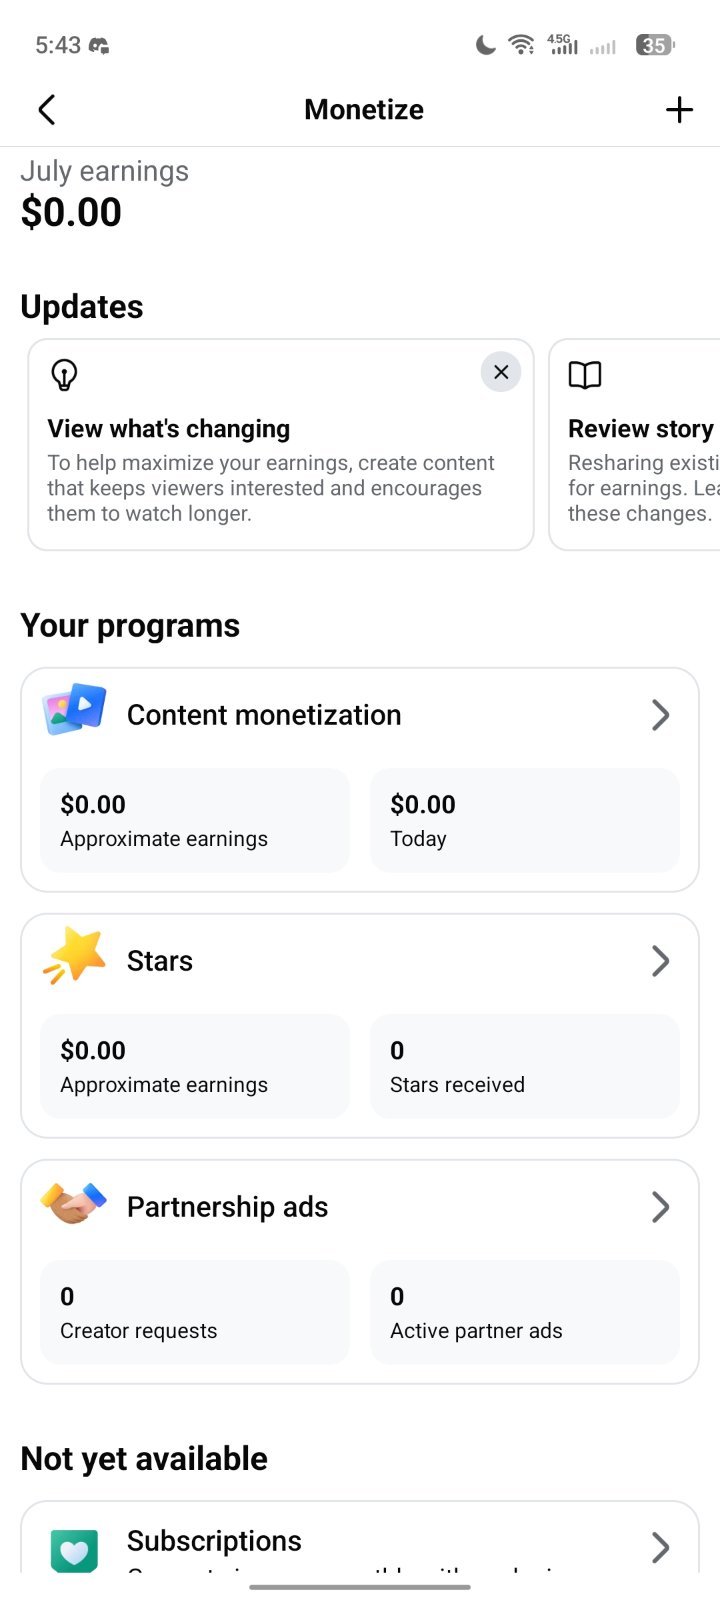Tap the July earnings amount

point(71,212)
